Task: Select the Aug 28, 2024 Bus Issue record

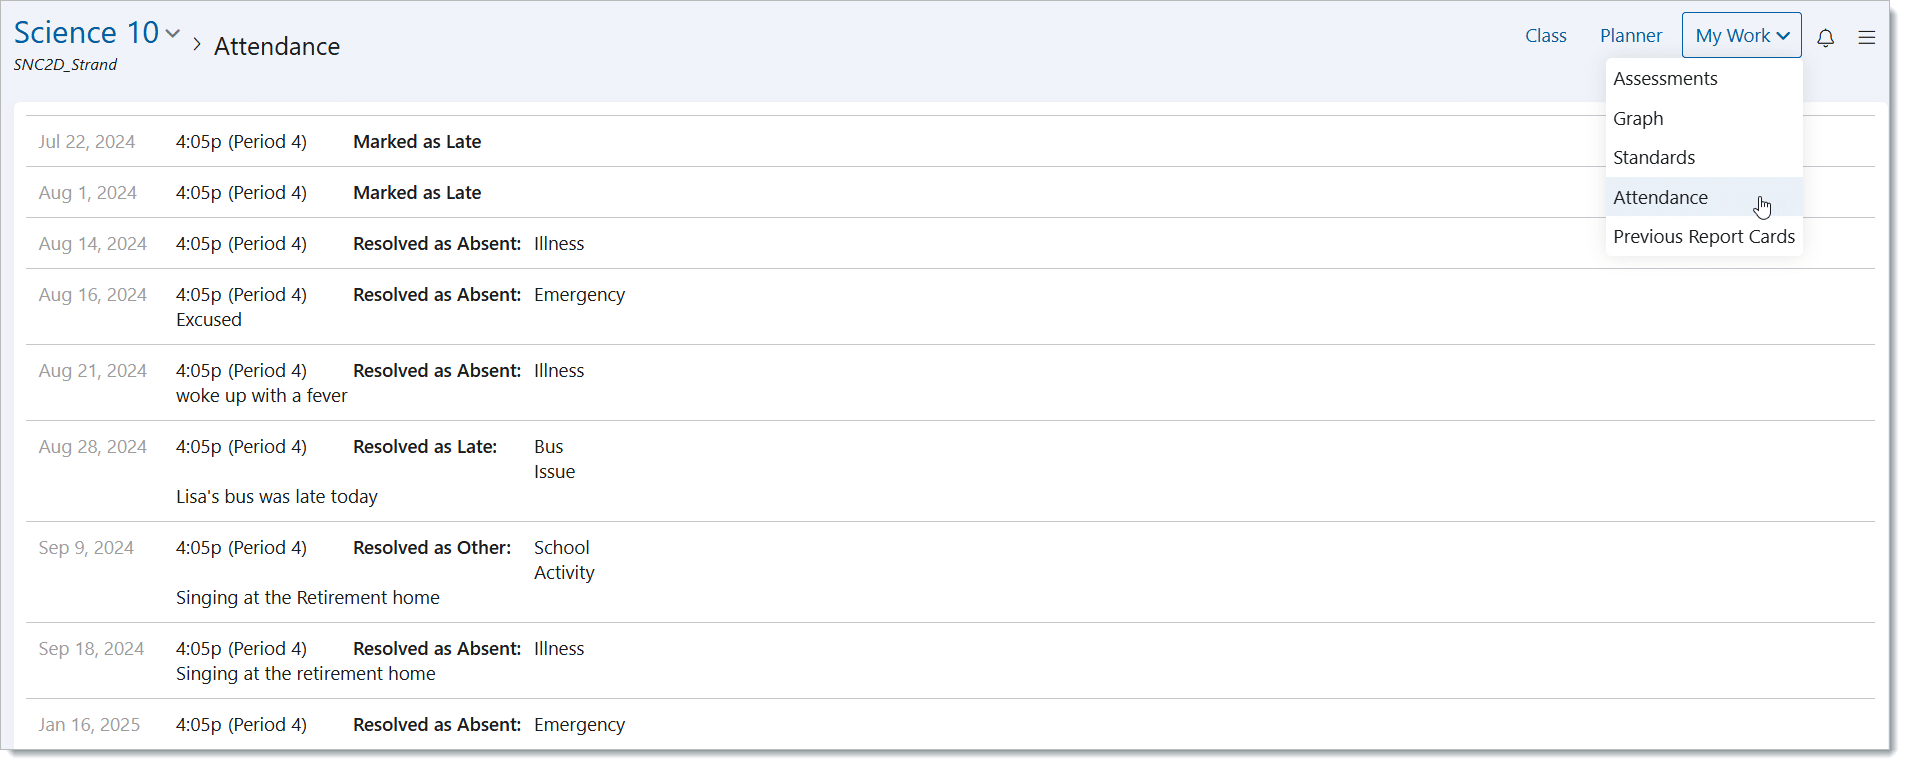Action: point(553,459)
